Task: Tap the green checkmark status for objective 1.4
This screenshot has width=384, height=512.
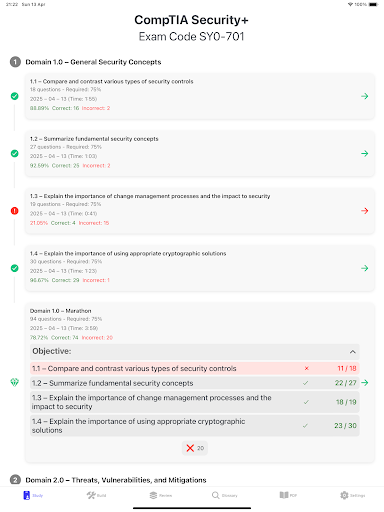Action: click(14, 268)
